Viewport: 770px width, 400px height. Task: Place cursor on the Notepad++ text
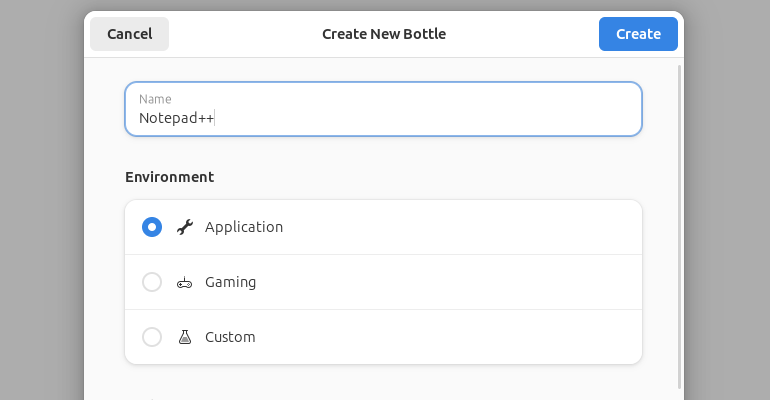pos(176,118)
